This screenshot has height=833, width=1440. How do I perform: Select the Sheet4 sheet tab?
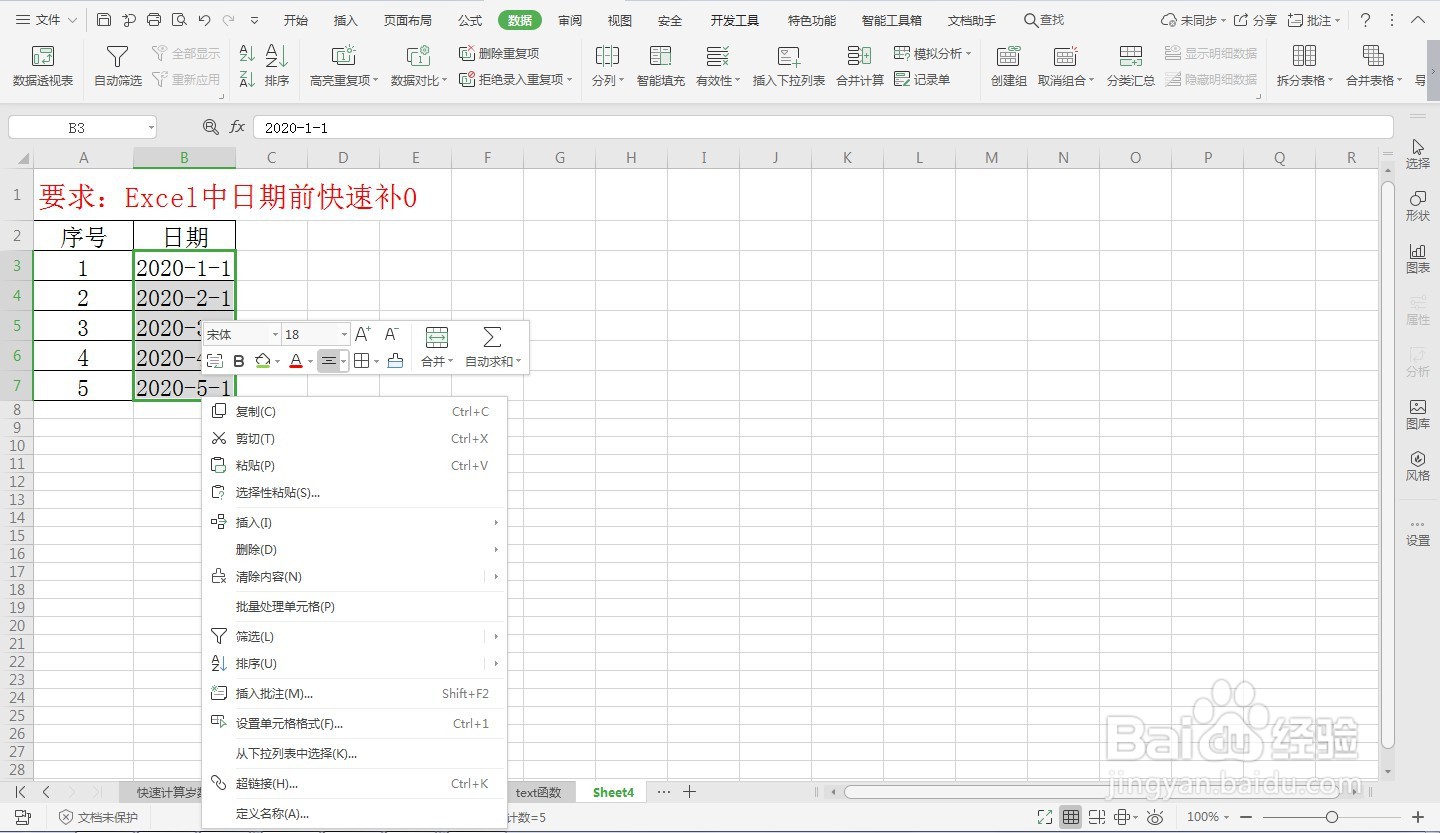613,792
